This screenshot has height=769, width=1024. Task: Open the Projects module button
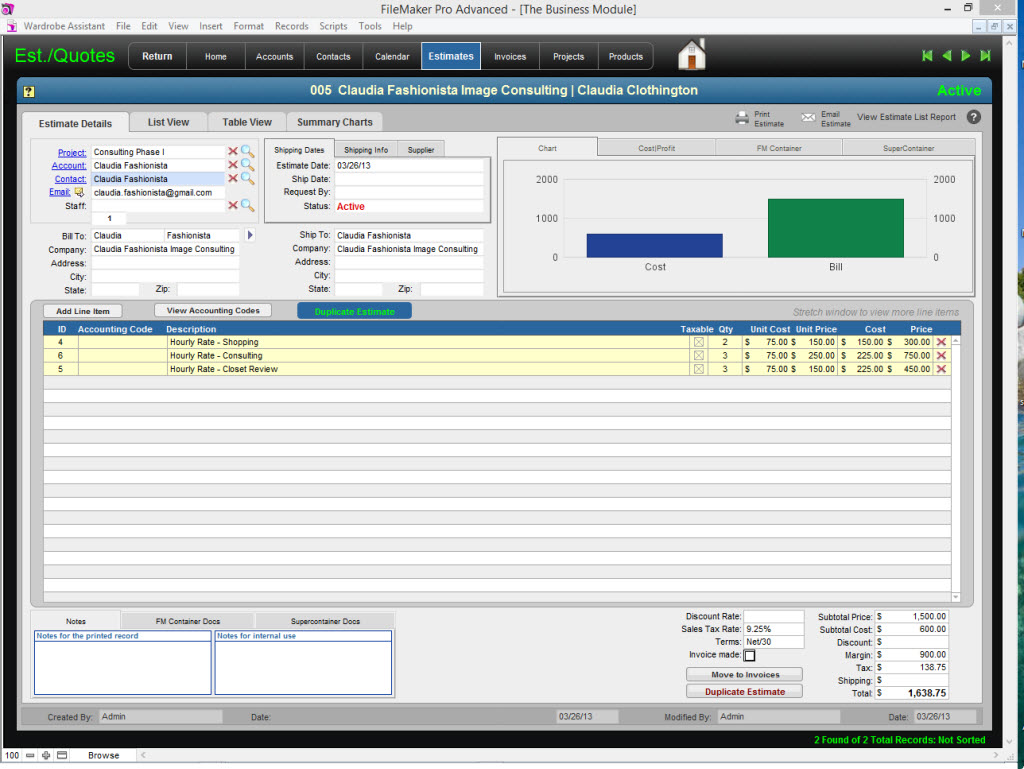(568, 56)
